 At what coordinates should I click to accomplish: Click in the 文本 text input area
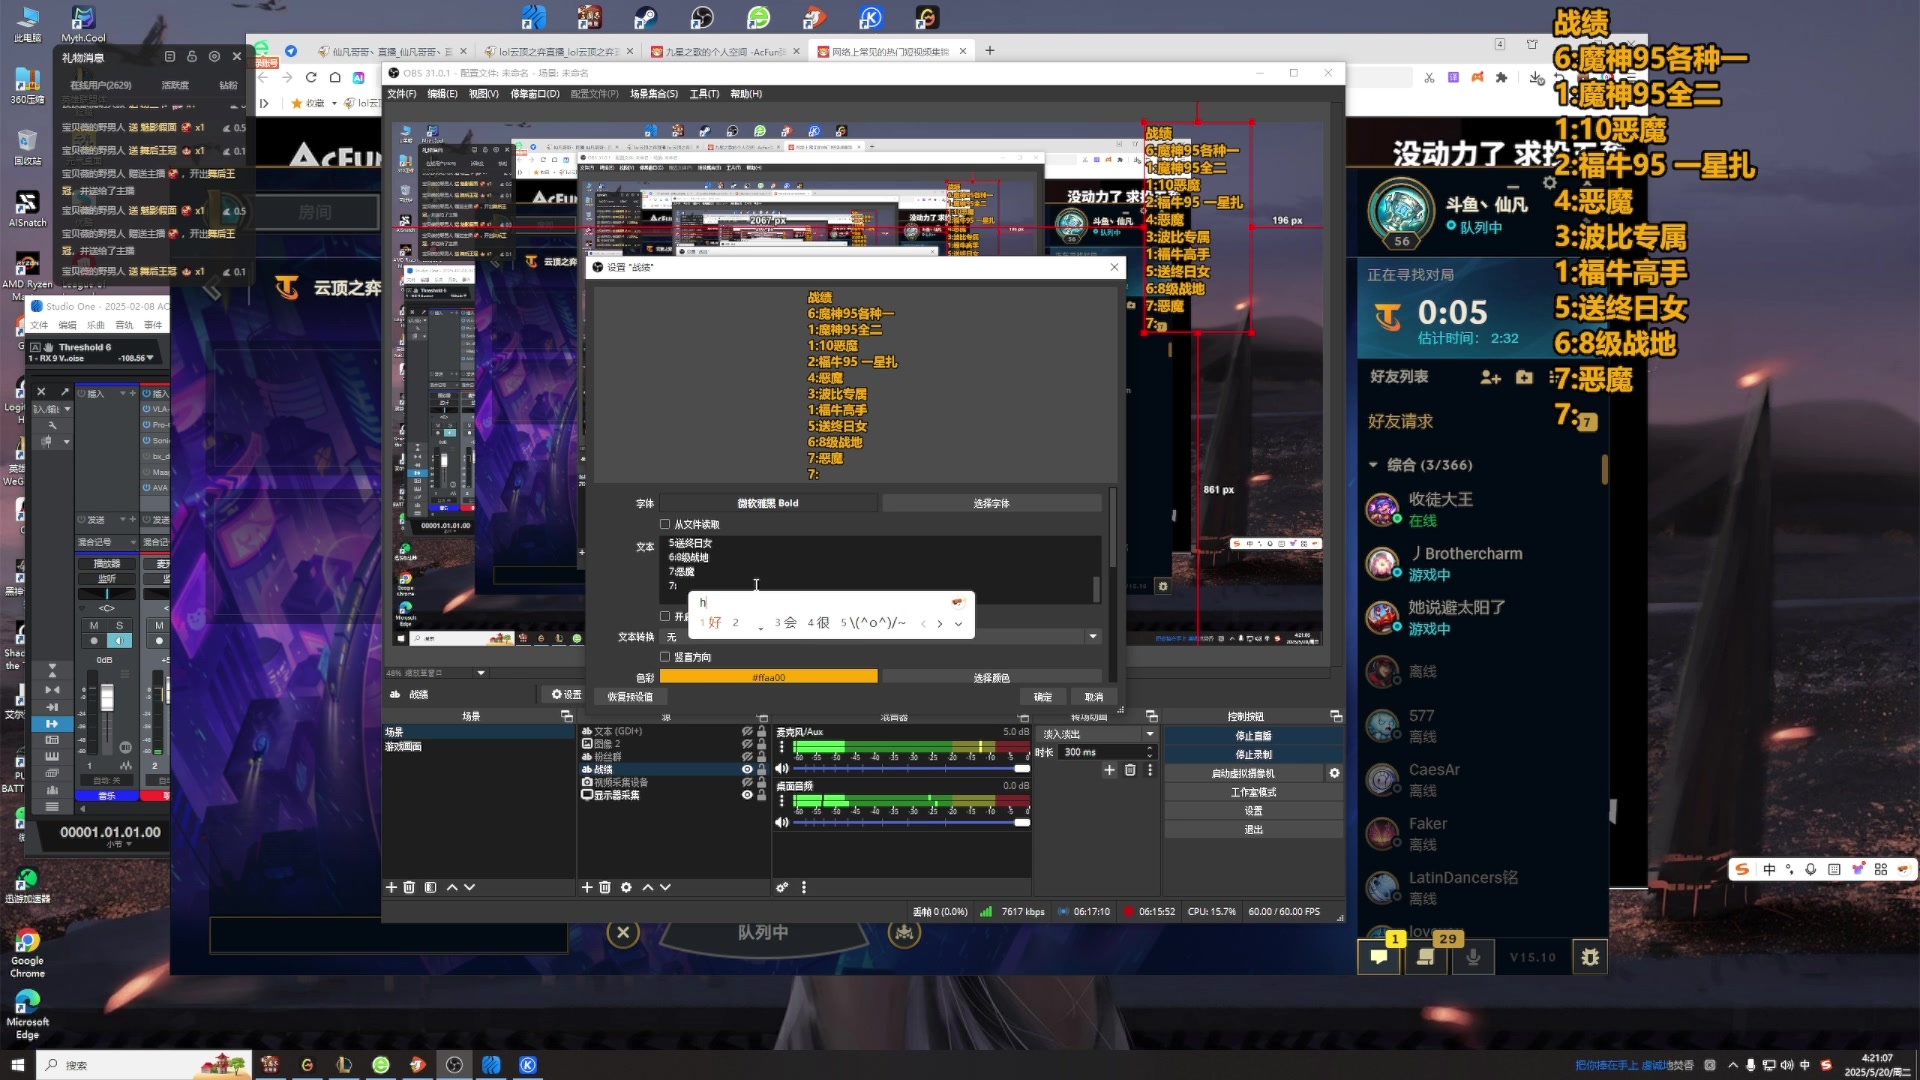pos(878,570)
